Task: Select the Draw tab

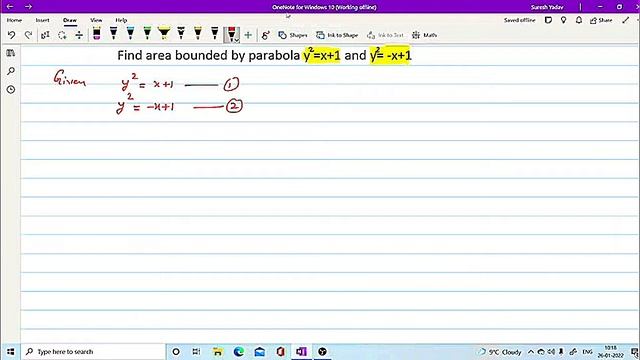Action: pos(70,20)
